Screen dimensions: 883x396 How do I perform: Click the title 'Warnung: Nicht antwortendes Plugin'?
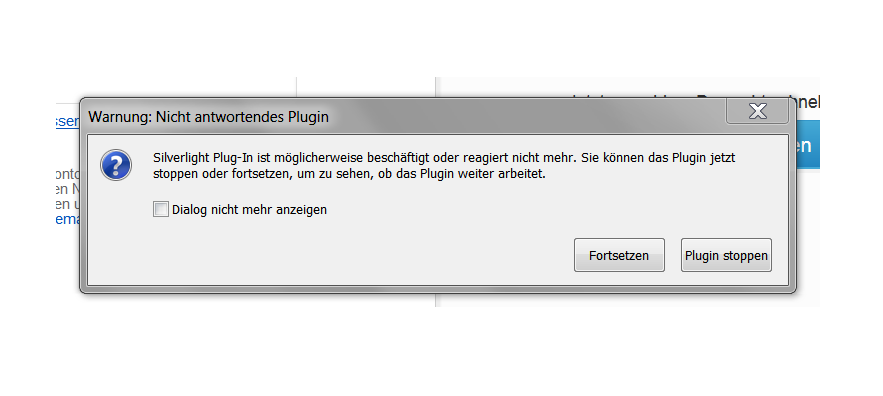click(208, 117)
